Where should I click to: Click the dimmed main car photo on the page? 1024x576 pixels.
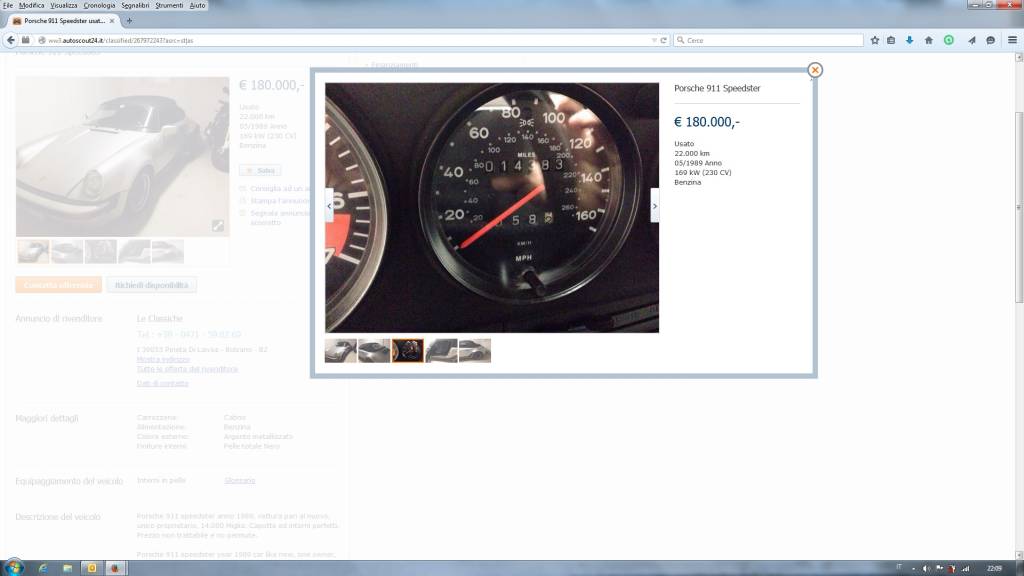(x=122, y=157)
